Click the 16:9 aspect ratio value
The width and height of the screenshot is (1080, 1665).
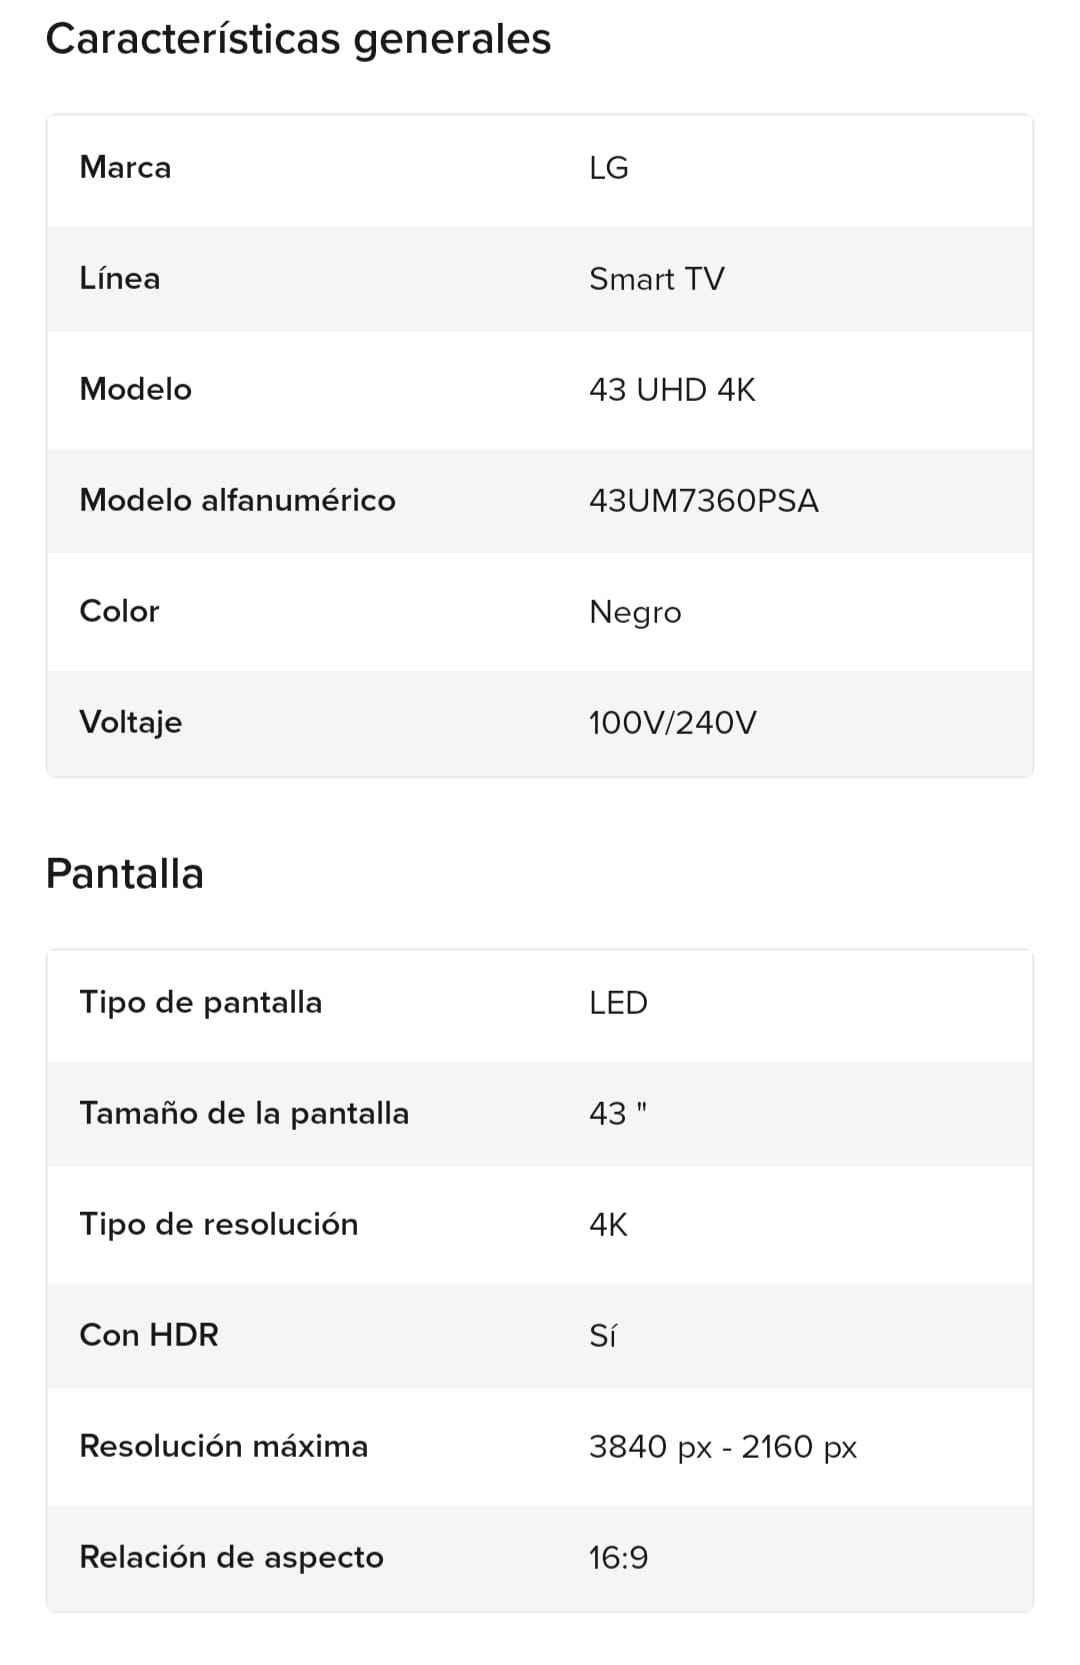click(618, 1558)
